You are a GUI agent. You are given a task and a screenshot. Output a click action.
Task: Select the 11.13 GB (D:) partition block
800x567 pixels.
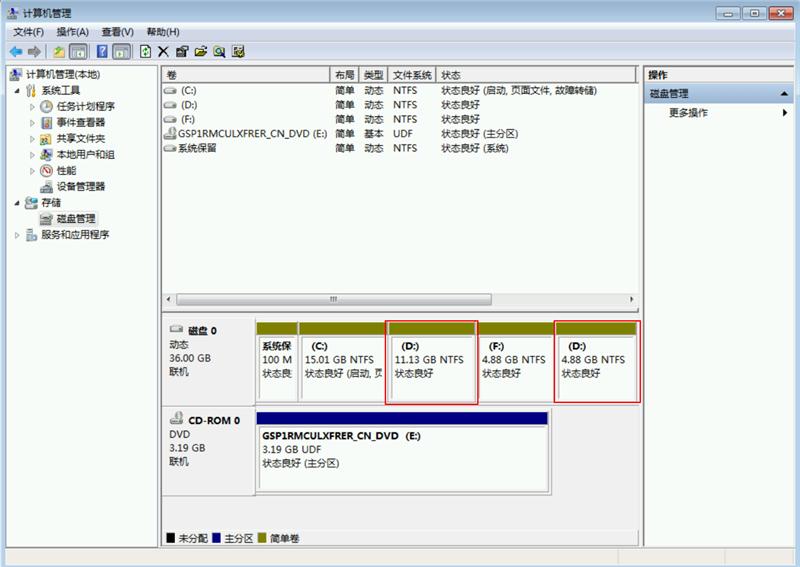[x=432, y=363]
